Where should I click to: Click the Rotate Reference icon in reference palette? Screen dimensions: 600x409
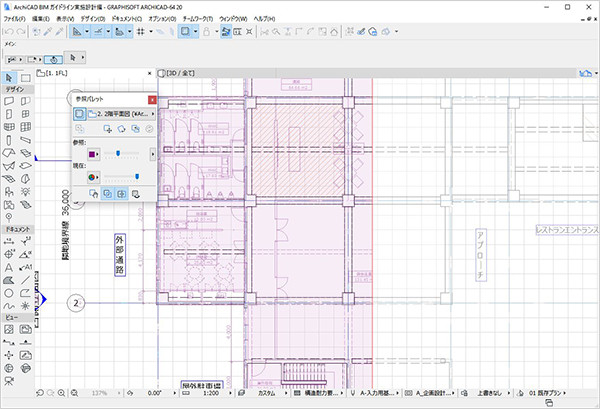coord(122,129)
